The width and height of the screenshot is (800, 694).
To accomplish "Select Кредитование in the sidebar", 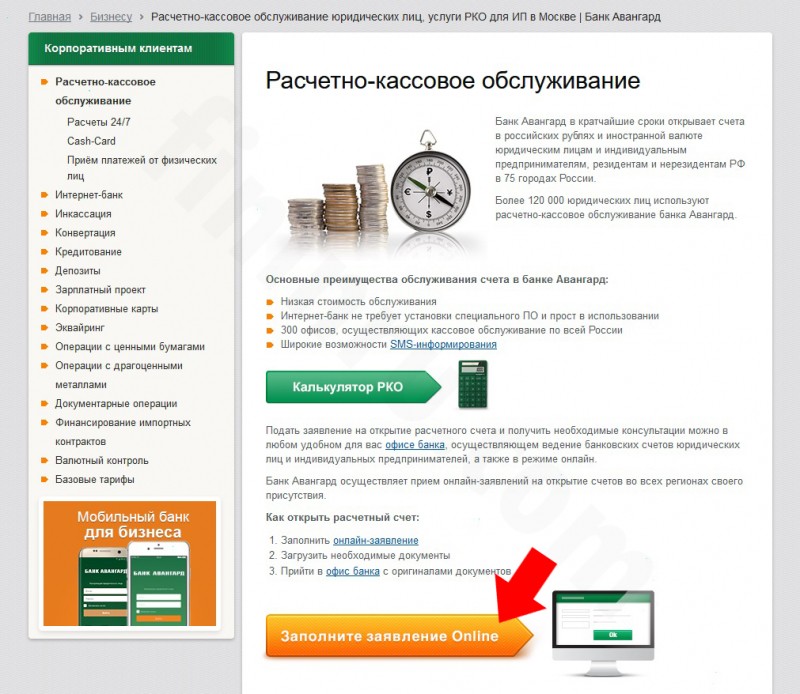I will [x=88, y=252].
